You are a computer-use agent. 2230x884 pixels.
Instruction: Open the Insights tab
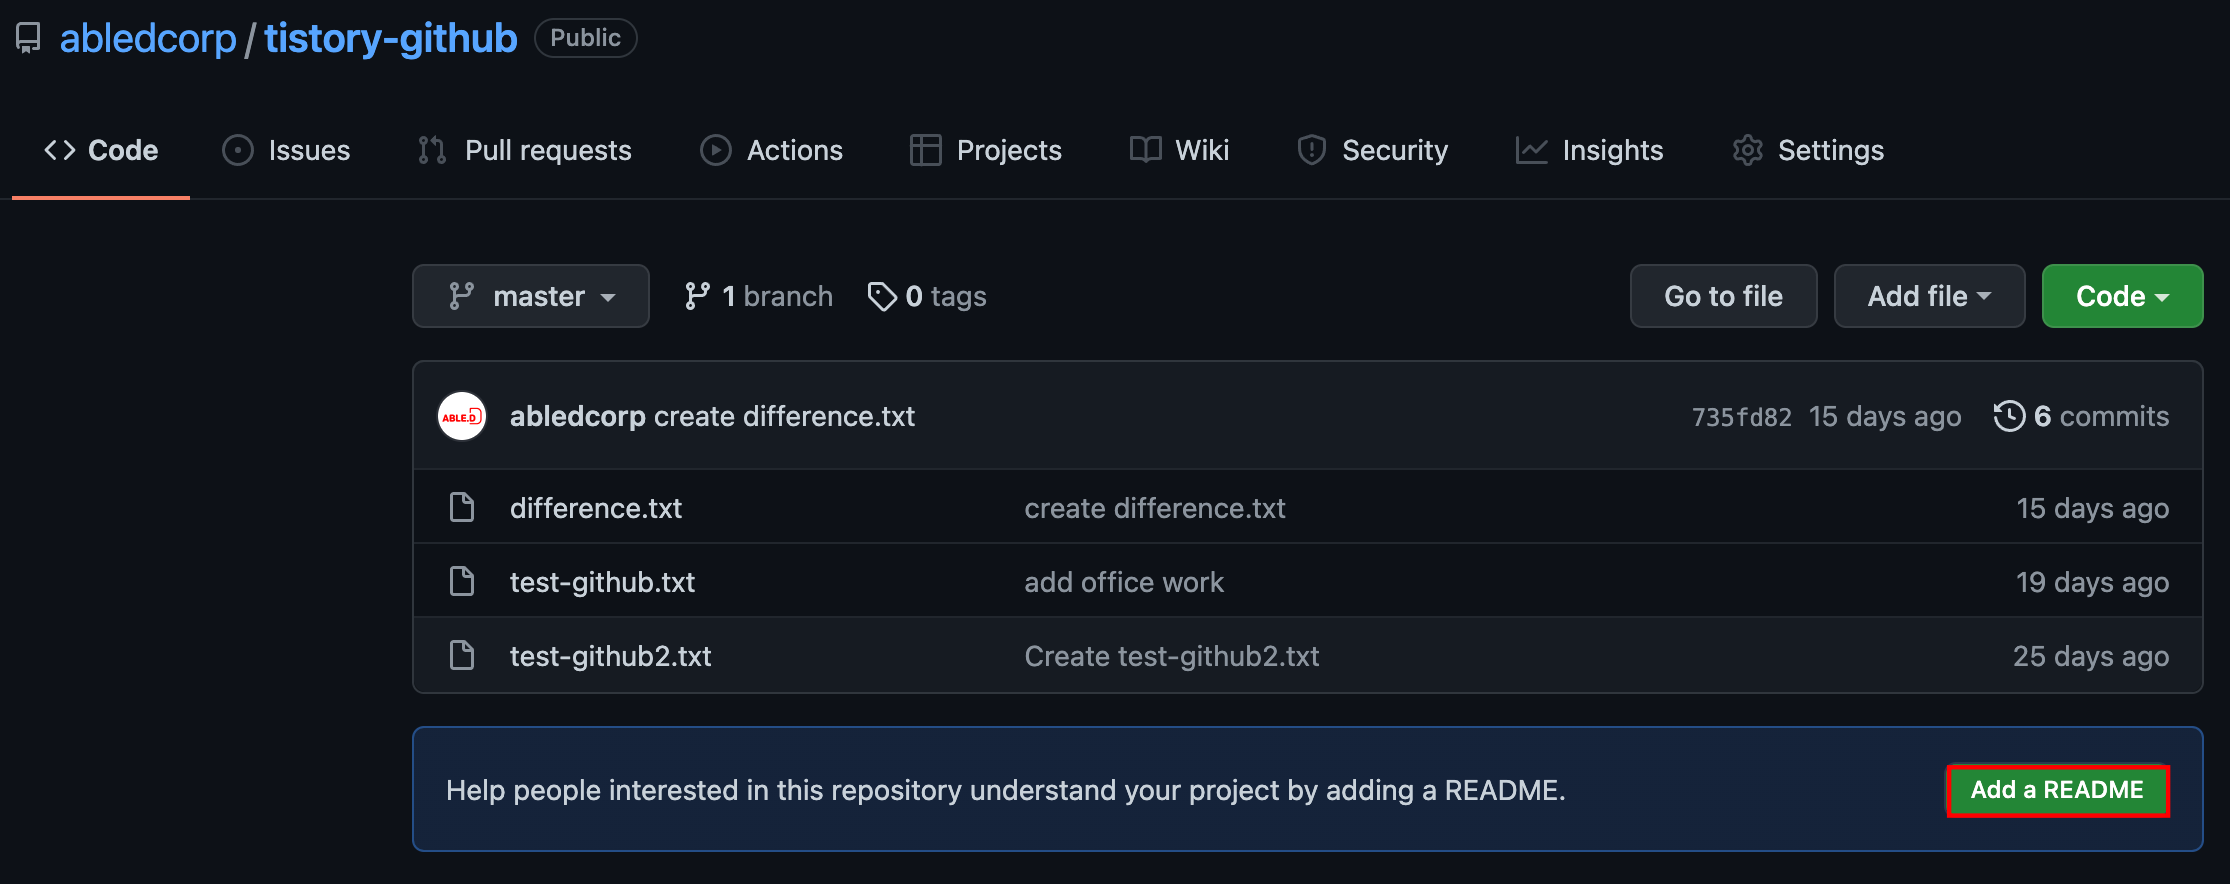click(x=1589, y=150)
